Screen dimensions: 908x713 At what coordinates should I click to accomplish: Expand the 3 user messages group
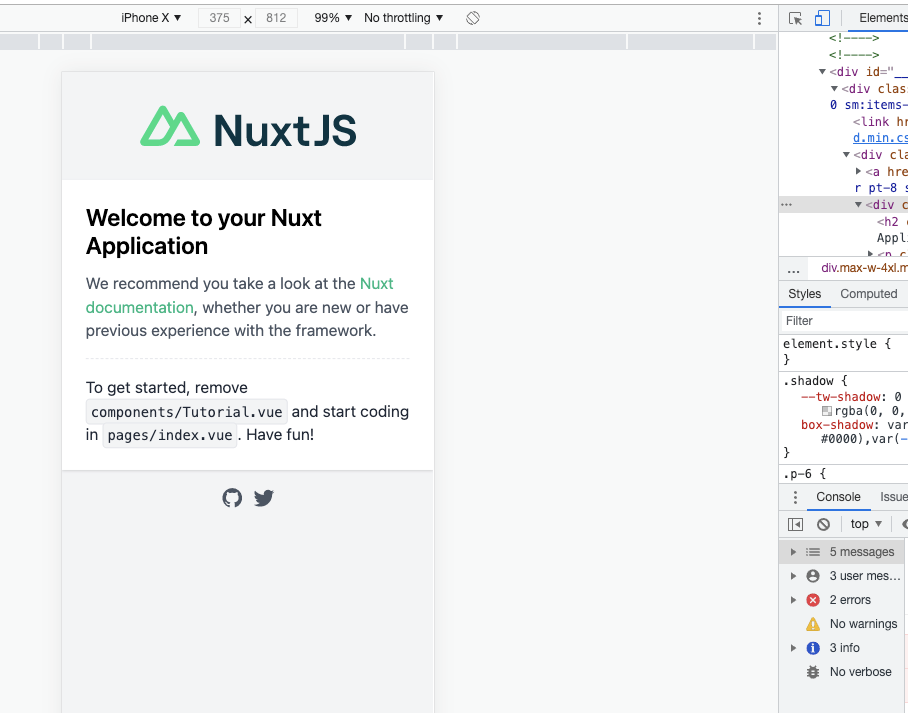[793, 576]
